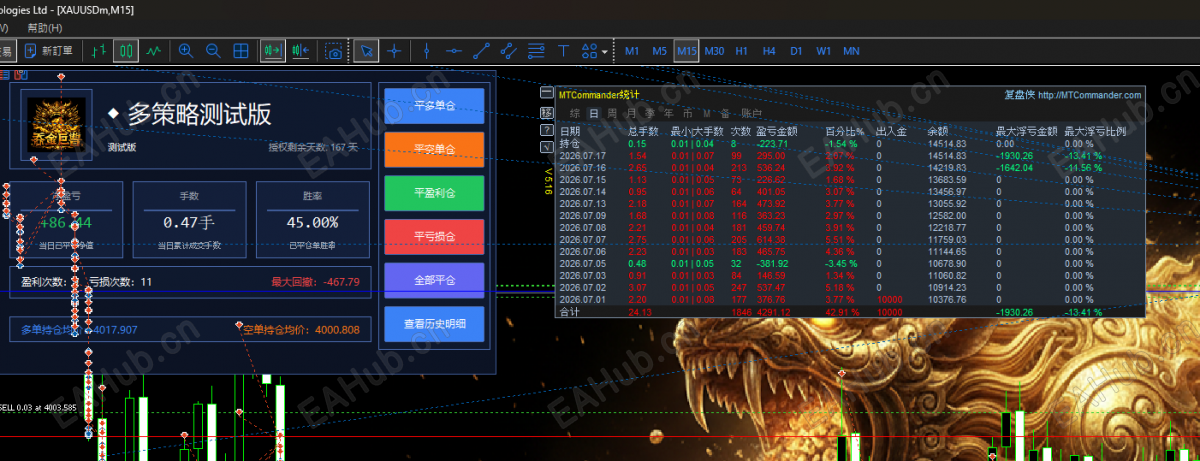Switch timeframe to D1

[796, 50]
